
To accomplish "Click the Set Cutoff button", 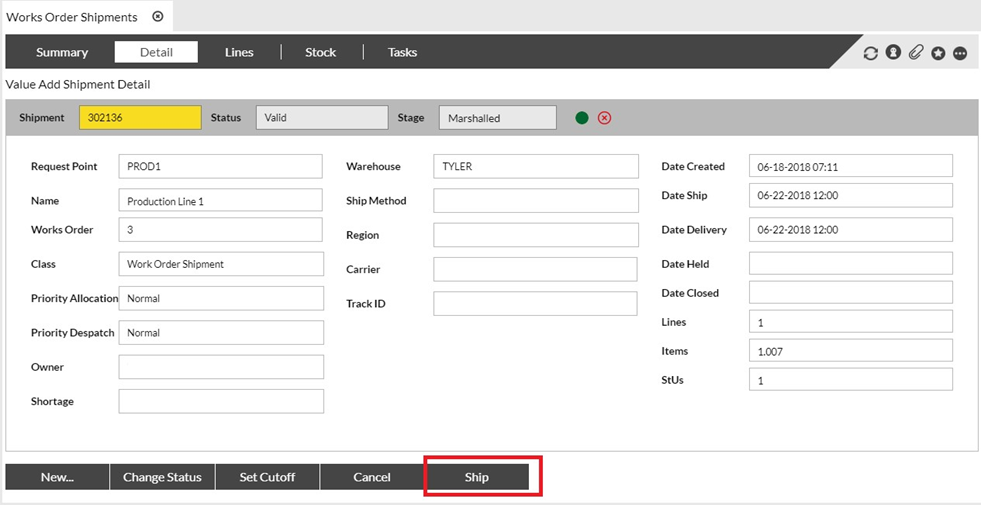I will click(x=267, y=477).
